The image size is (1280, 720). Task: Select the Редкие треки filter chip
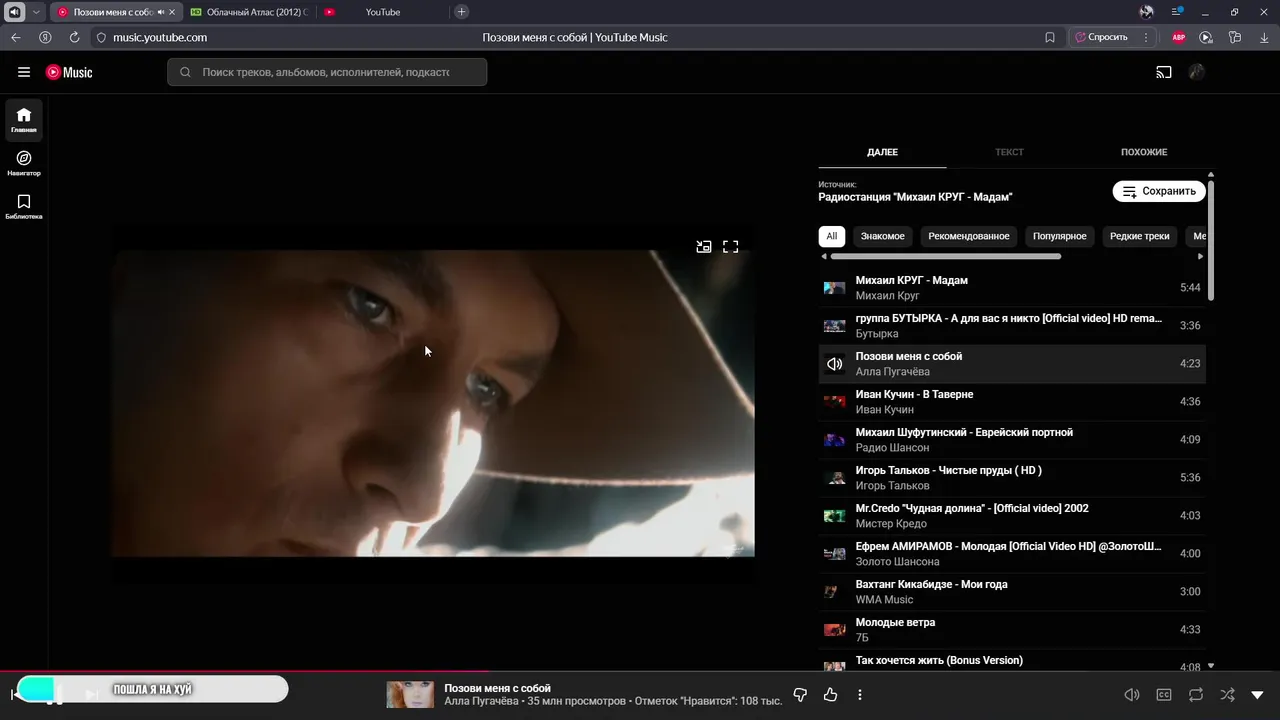(x=1139, y=236)
